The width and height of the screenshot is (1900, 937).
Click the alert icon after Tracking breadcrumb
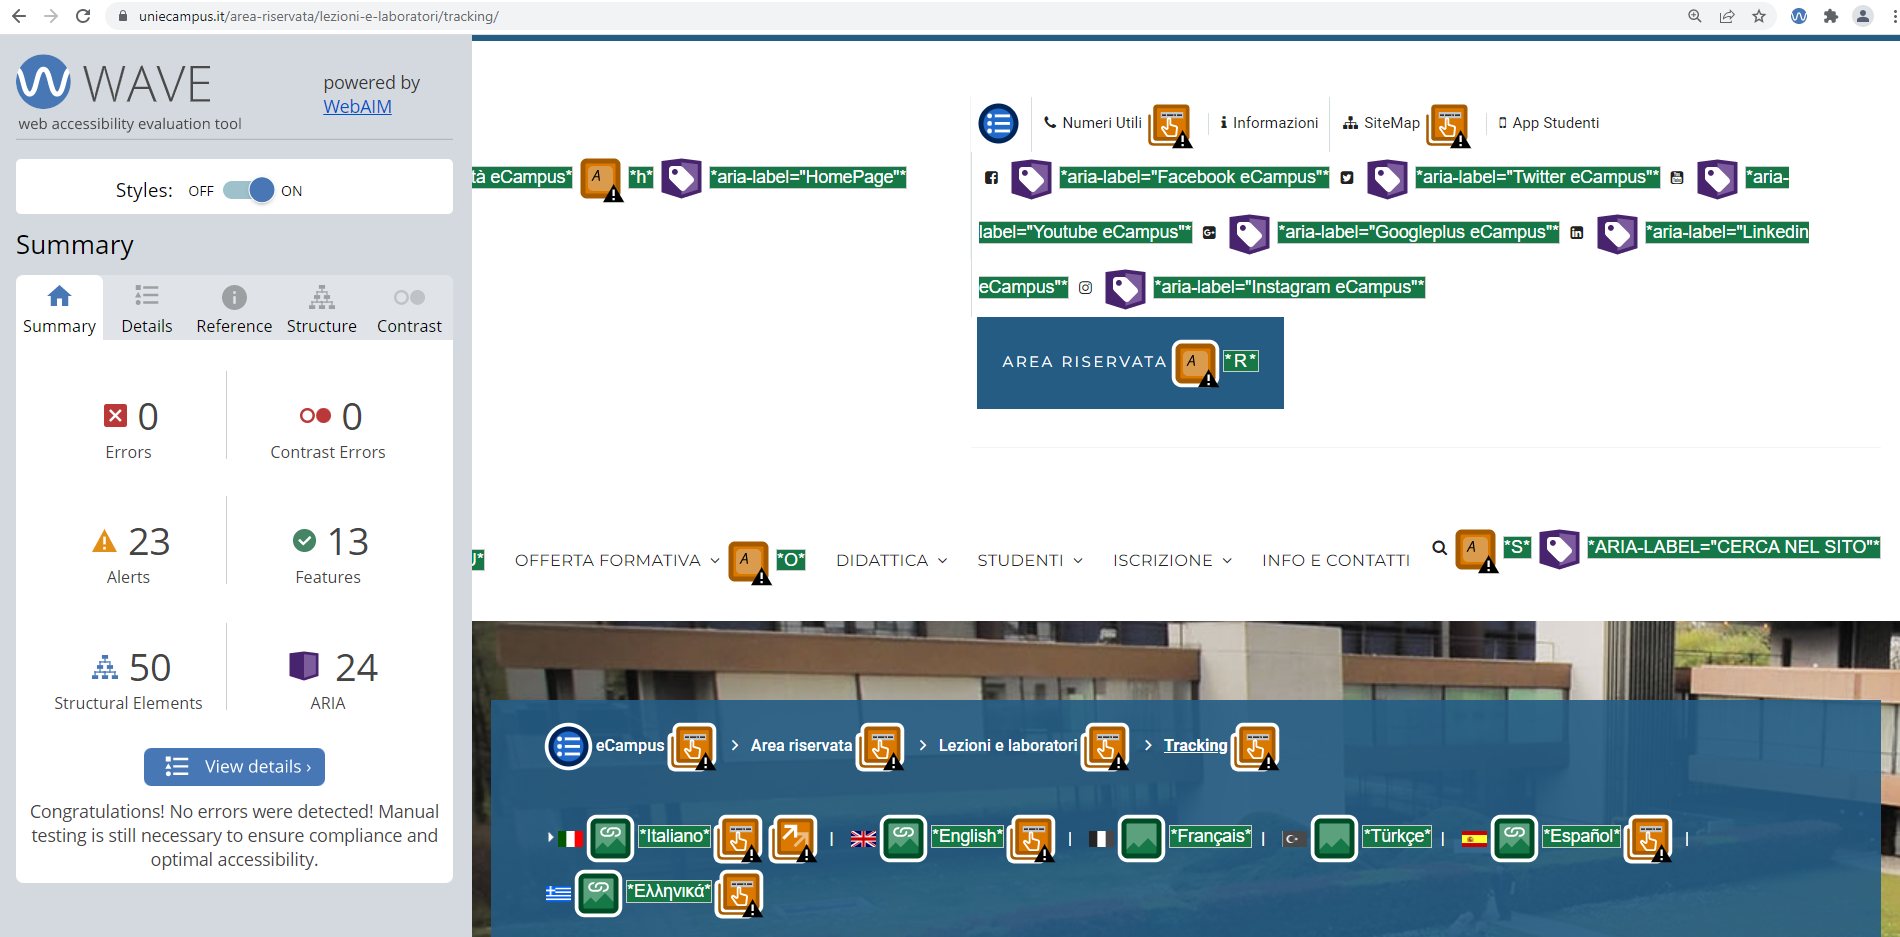coord(1256,747)
